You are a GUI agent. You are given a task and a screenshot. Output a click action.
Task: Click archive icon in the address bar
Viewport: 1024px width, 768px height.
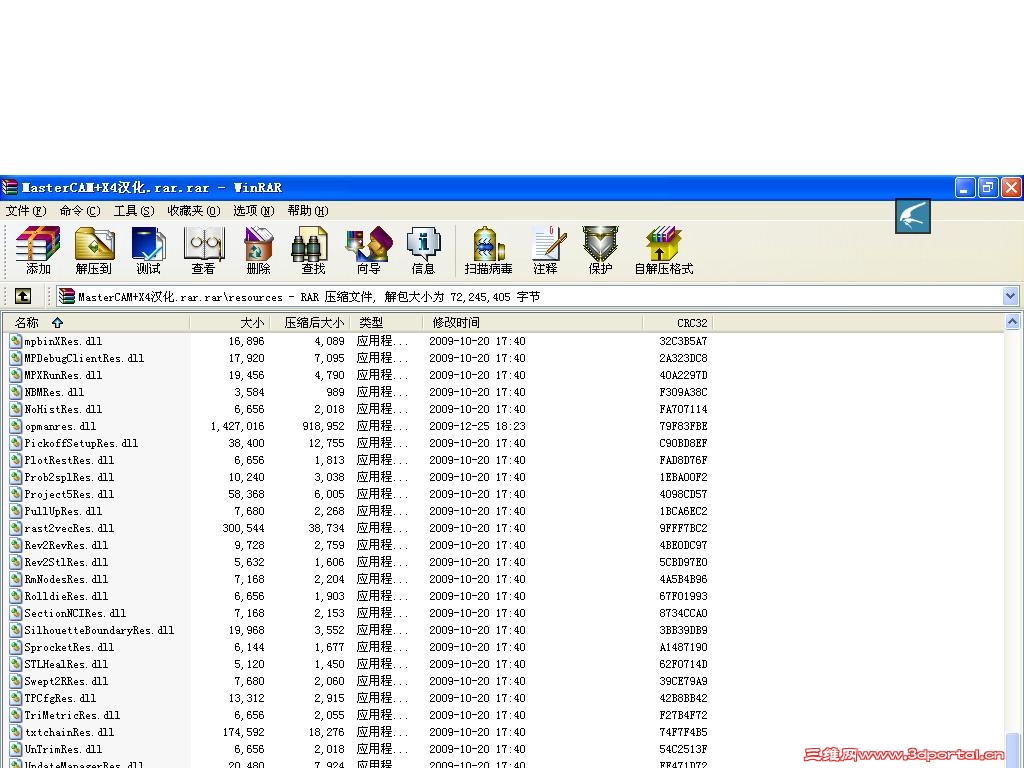tap(67, 296)
